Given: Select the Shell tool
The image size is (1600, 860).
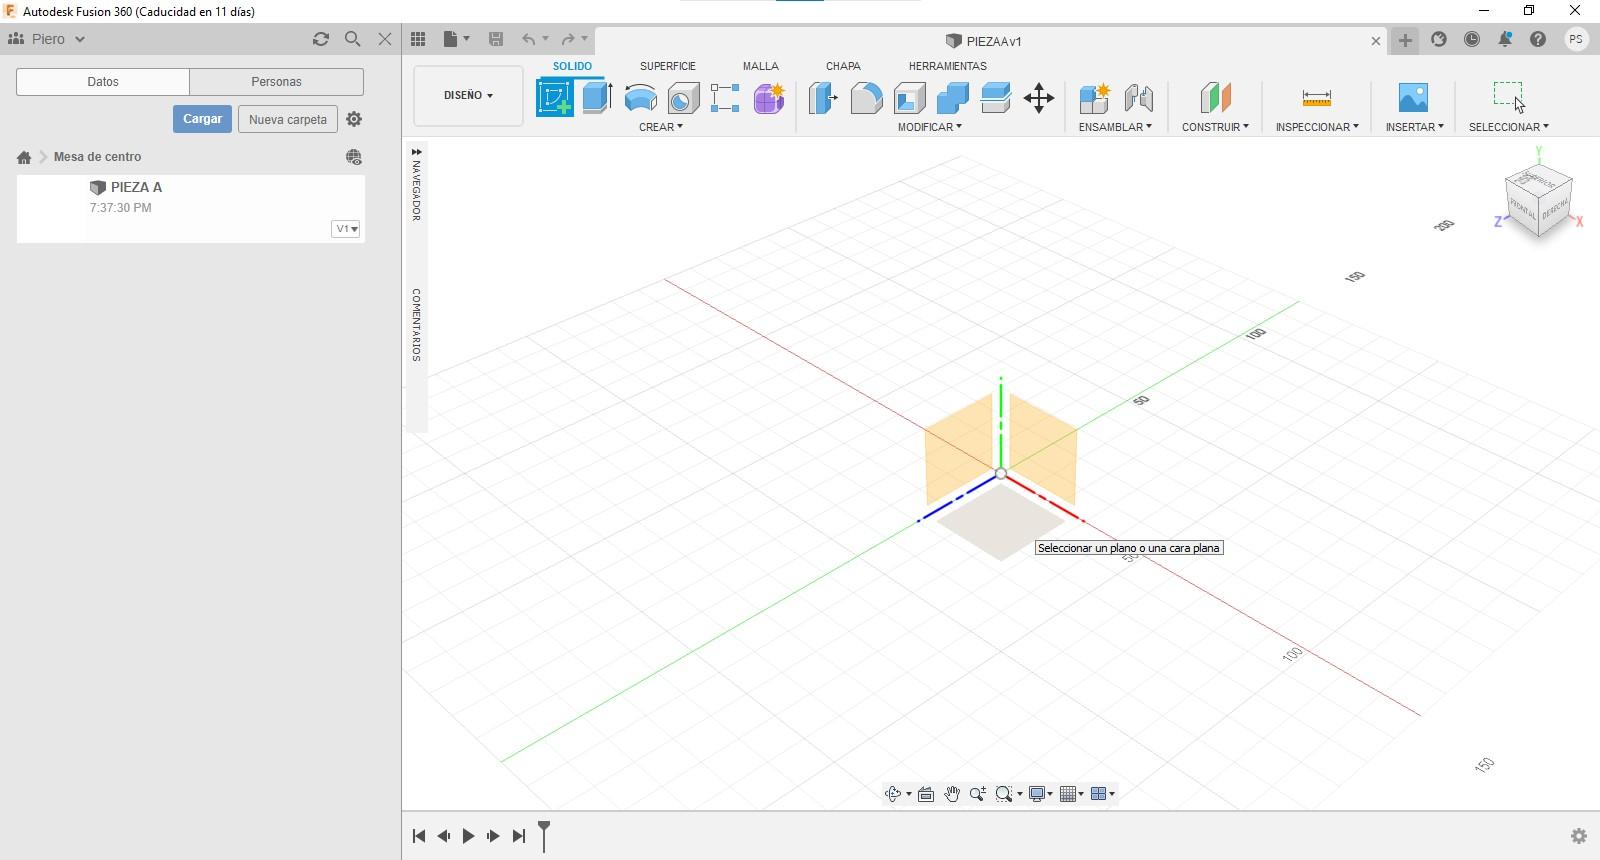Looking at the screenshot, I should 909,98.
